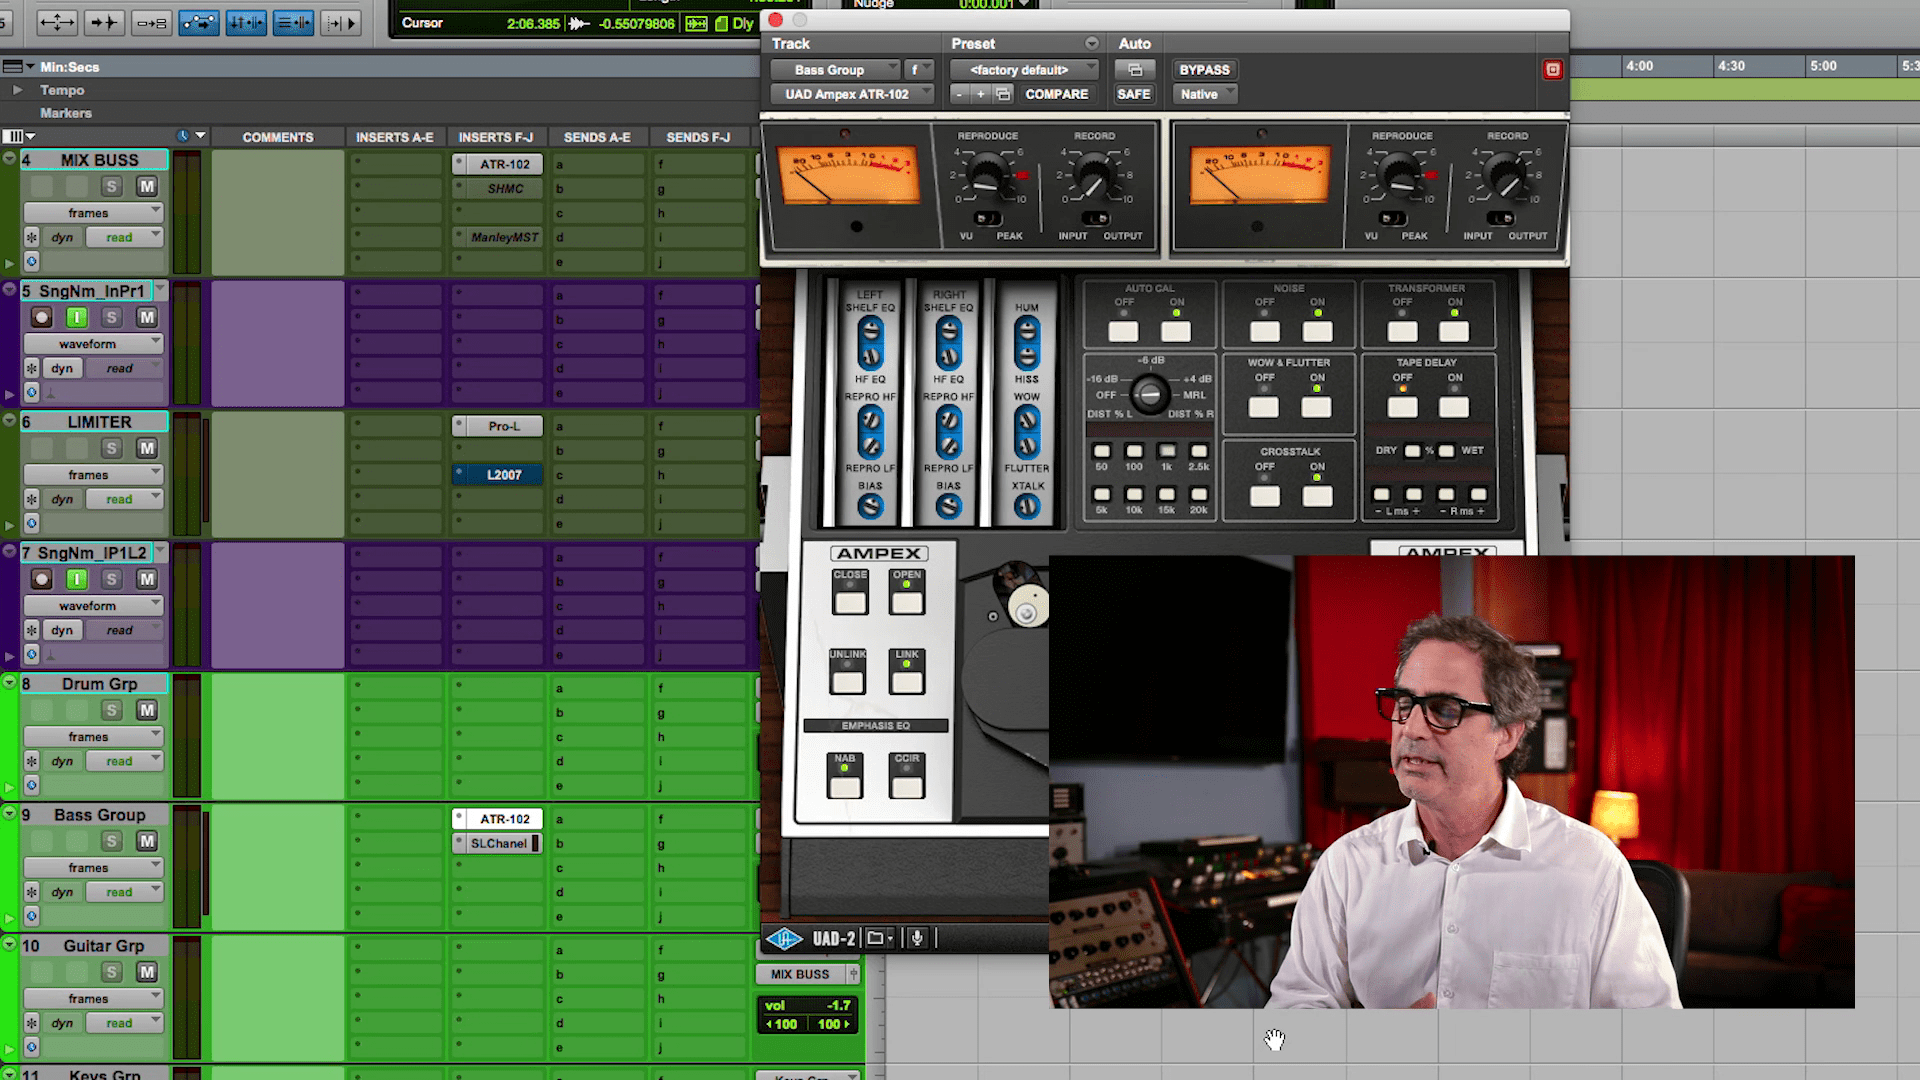Select the UNLINK button
Screen dimensions: 1920x1080
(x=848, y=683)
